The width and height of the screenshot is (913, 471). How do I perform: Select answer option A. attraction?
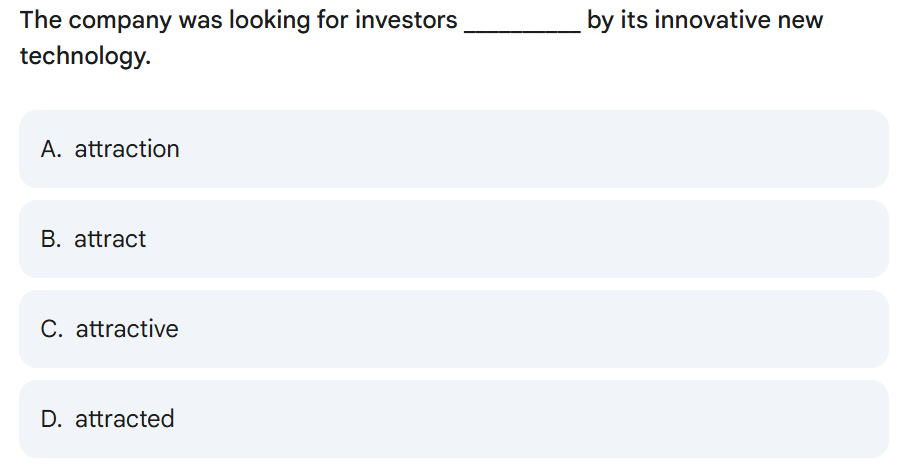tap(454, 149)
